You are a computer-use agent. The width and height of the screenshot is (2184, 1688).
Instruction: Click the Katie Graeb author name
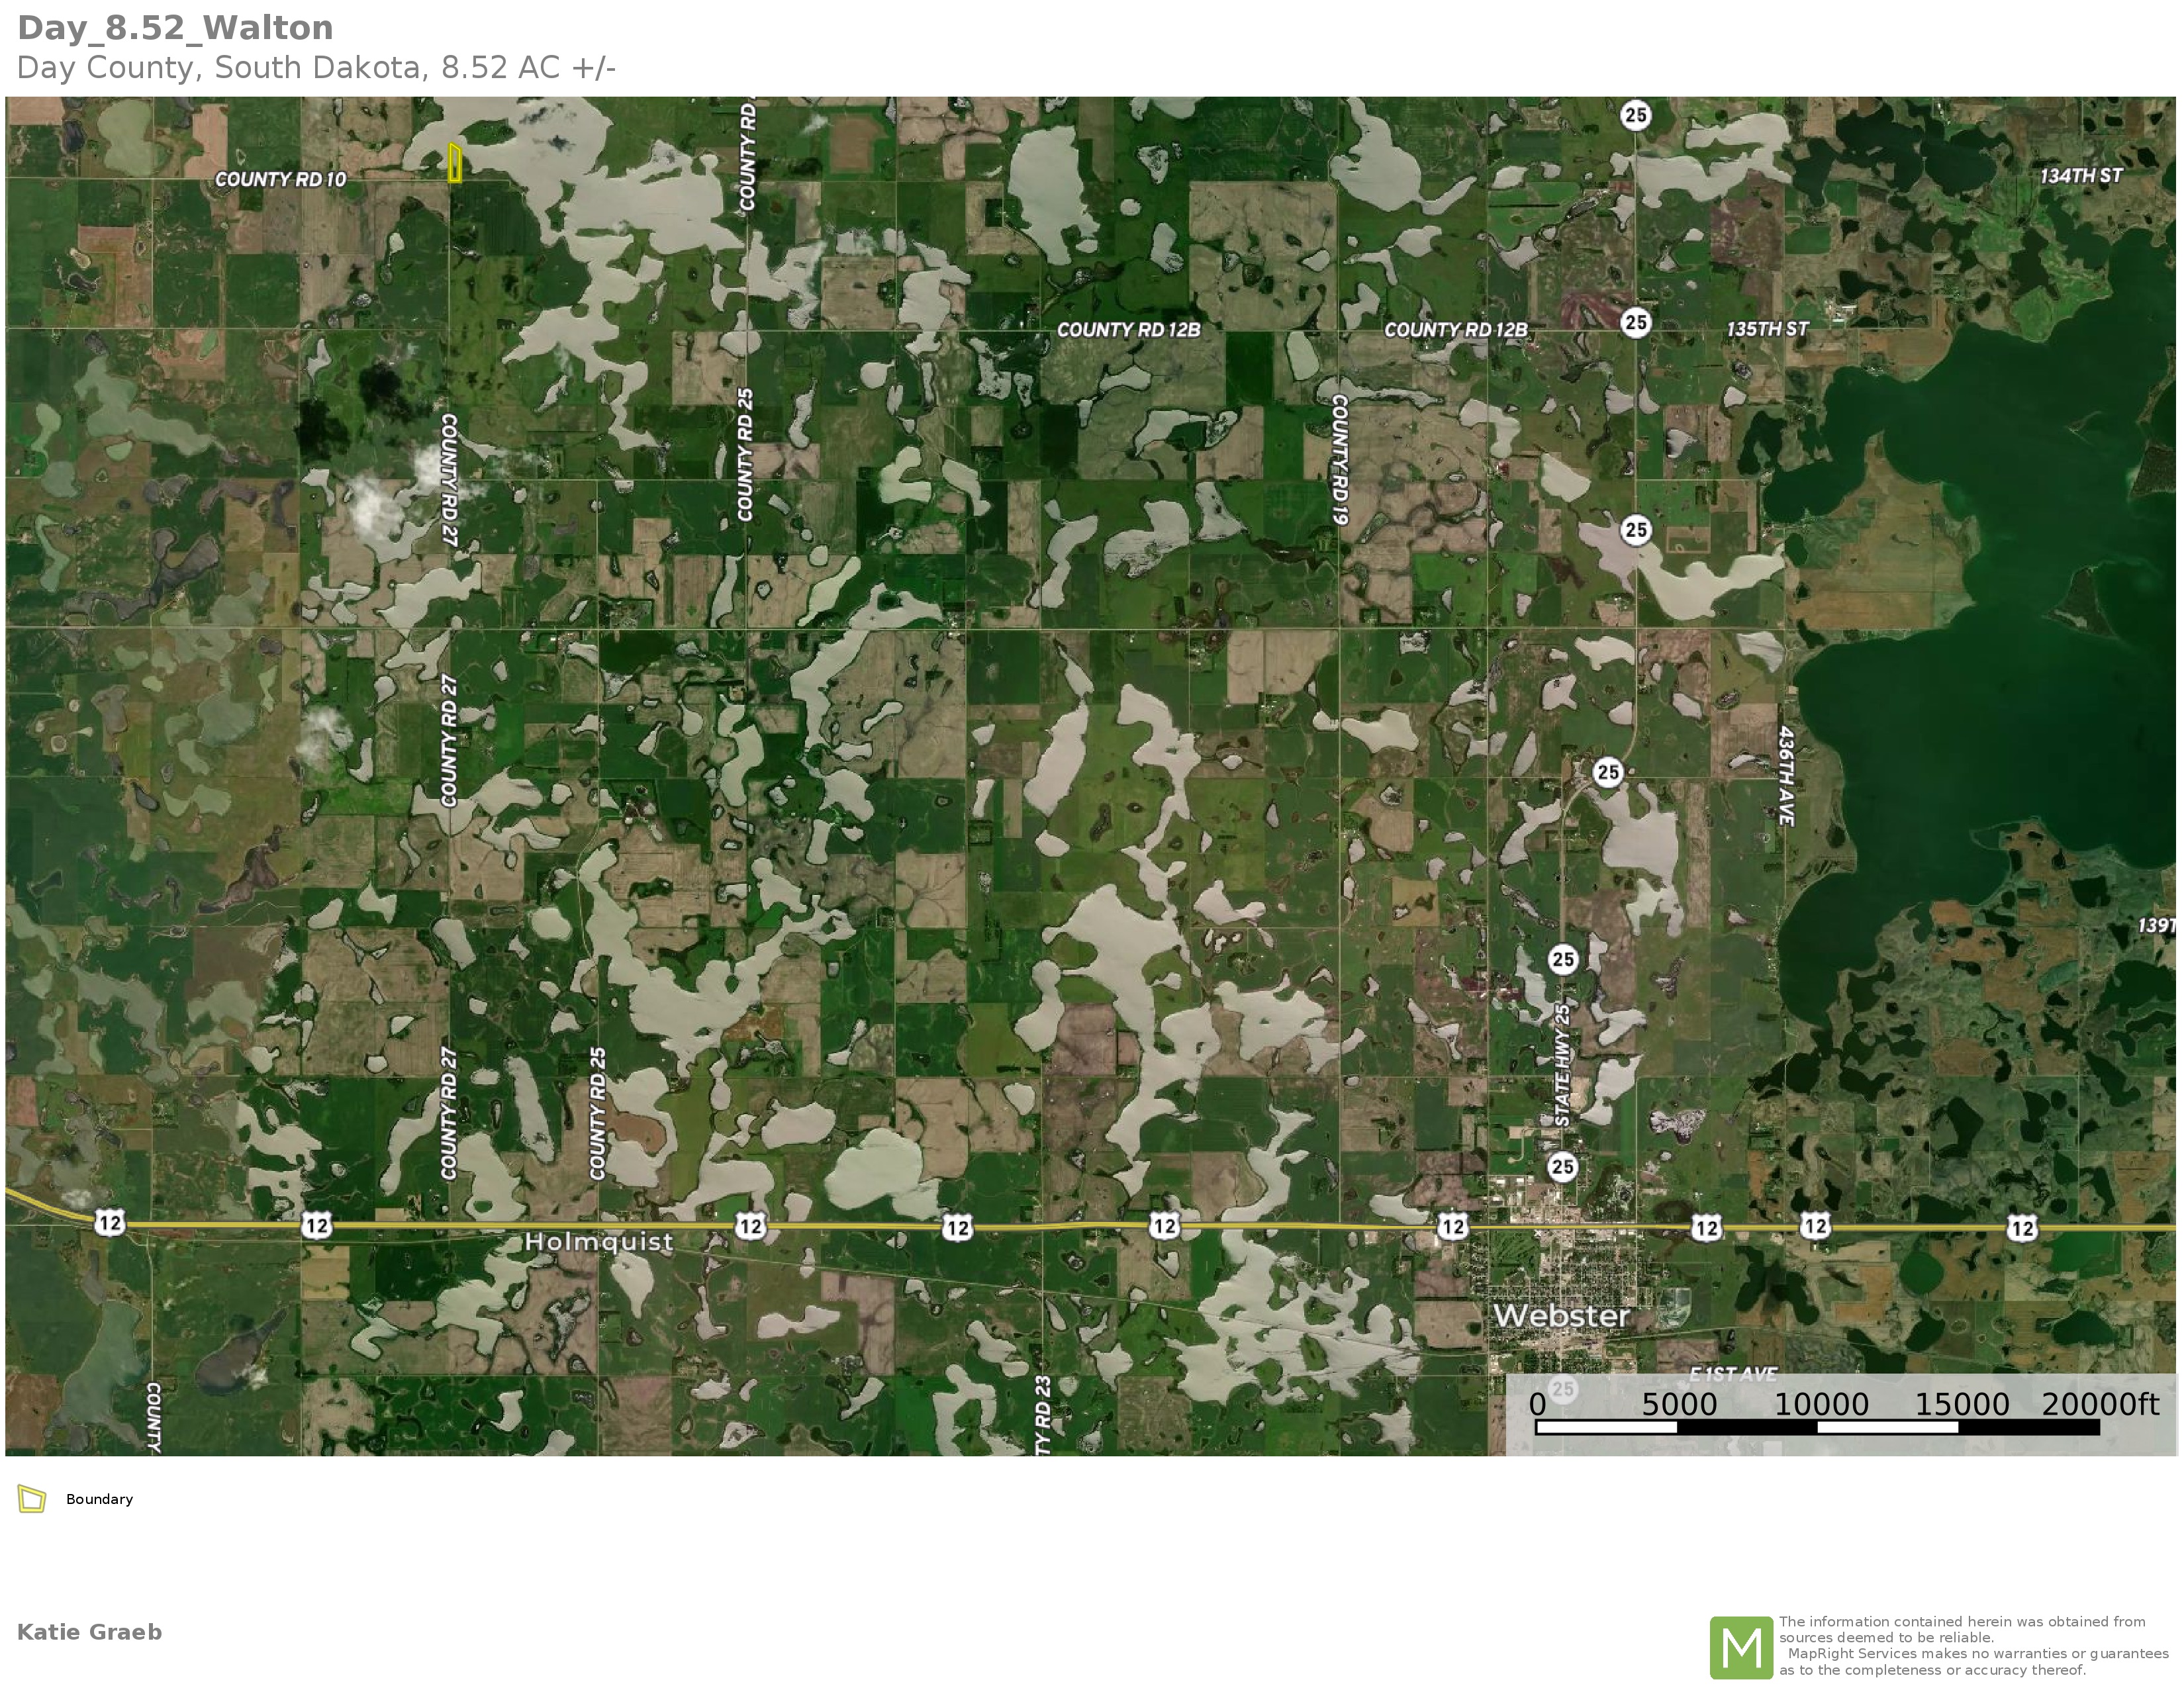point(89,1632)
